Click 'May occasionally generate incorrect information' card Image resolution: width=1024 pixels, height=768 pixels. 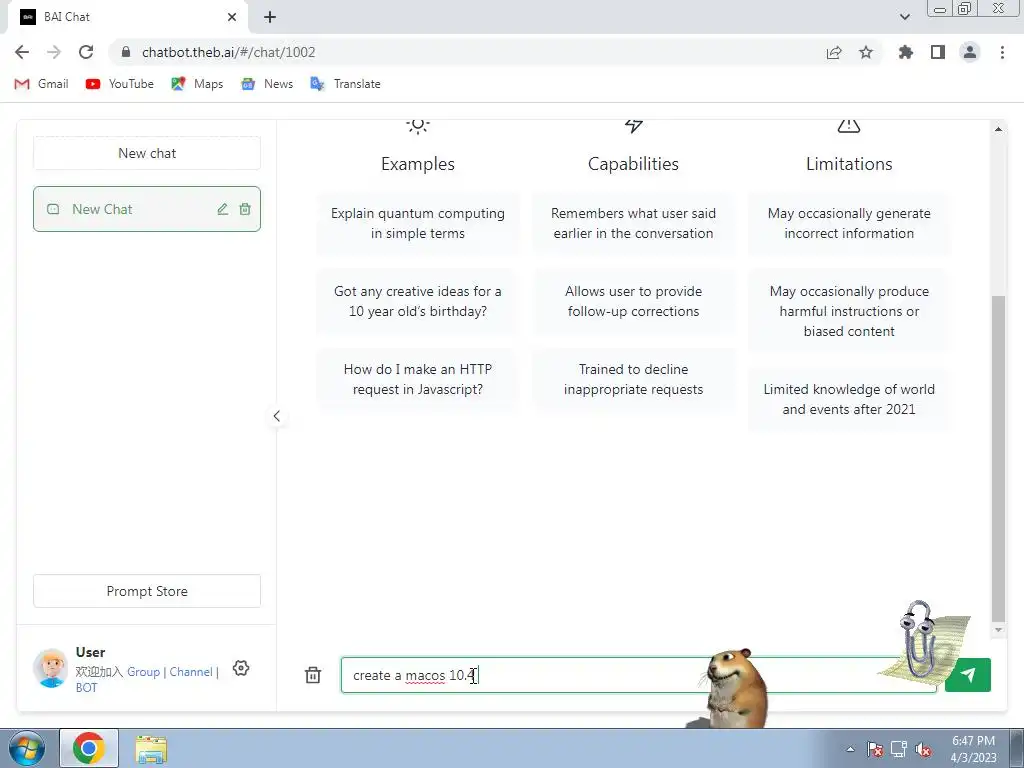tap(849, 223)
